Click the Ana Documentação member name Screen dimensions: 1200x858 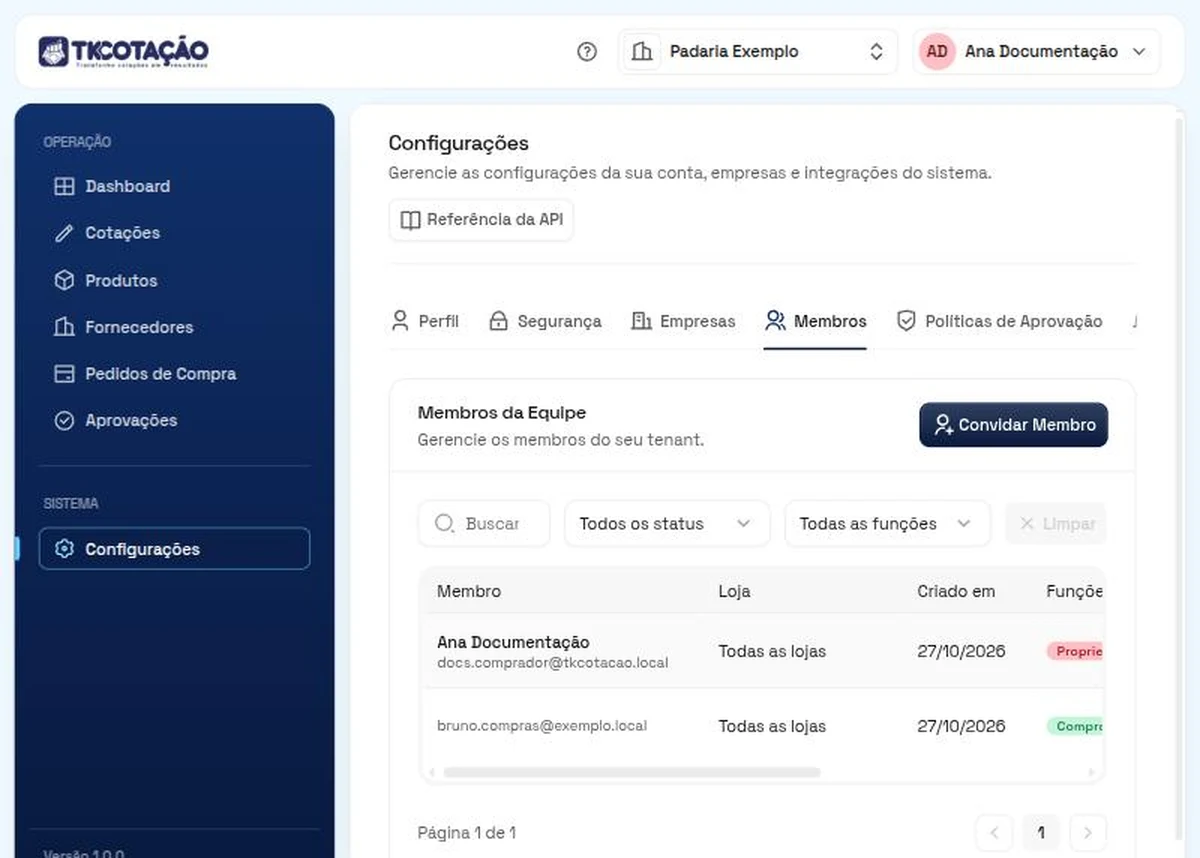click(513, 642)
